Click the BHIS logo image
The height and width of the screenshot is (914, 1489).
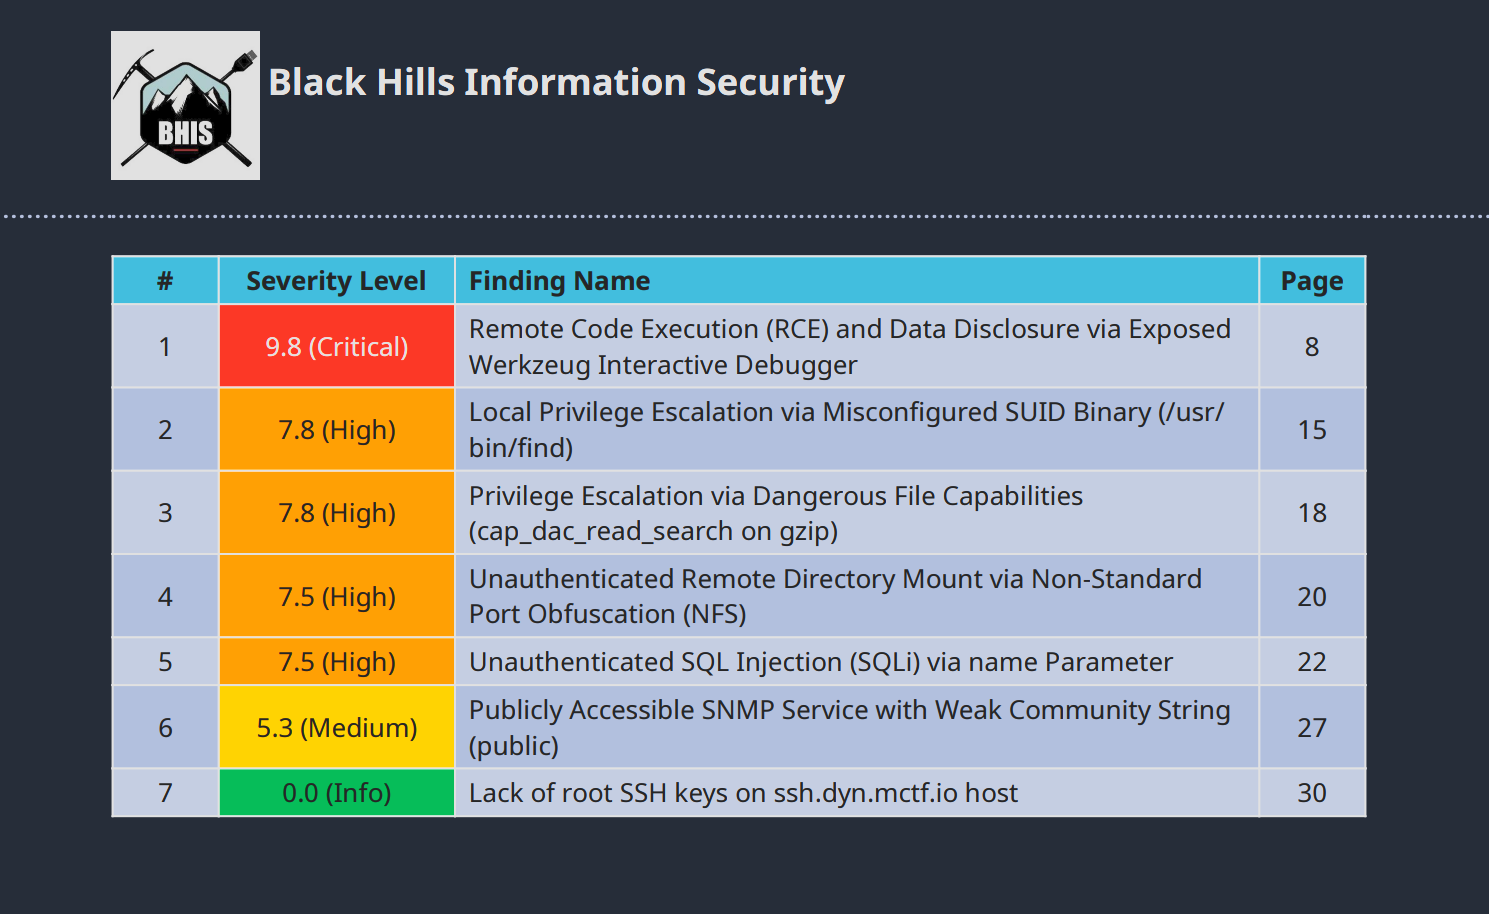click(x=185, y=105)
